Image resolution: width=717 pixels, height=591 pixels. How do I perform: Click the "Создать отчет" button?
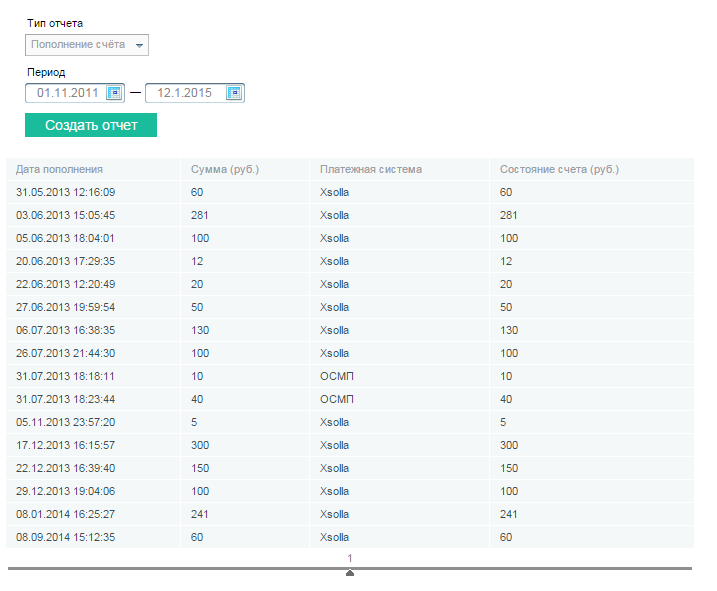coord(91,125)
